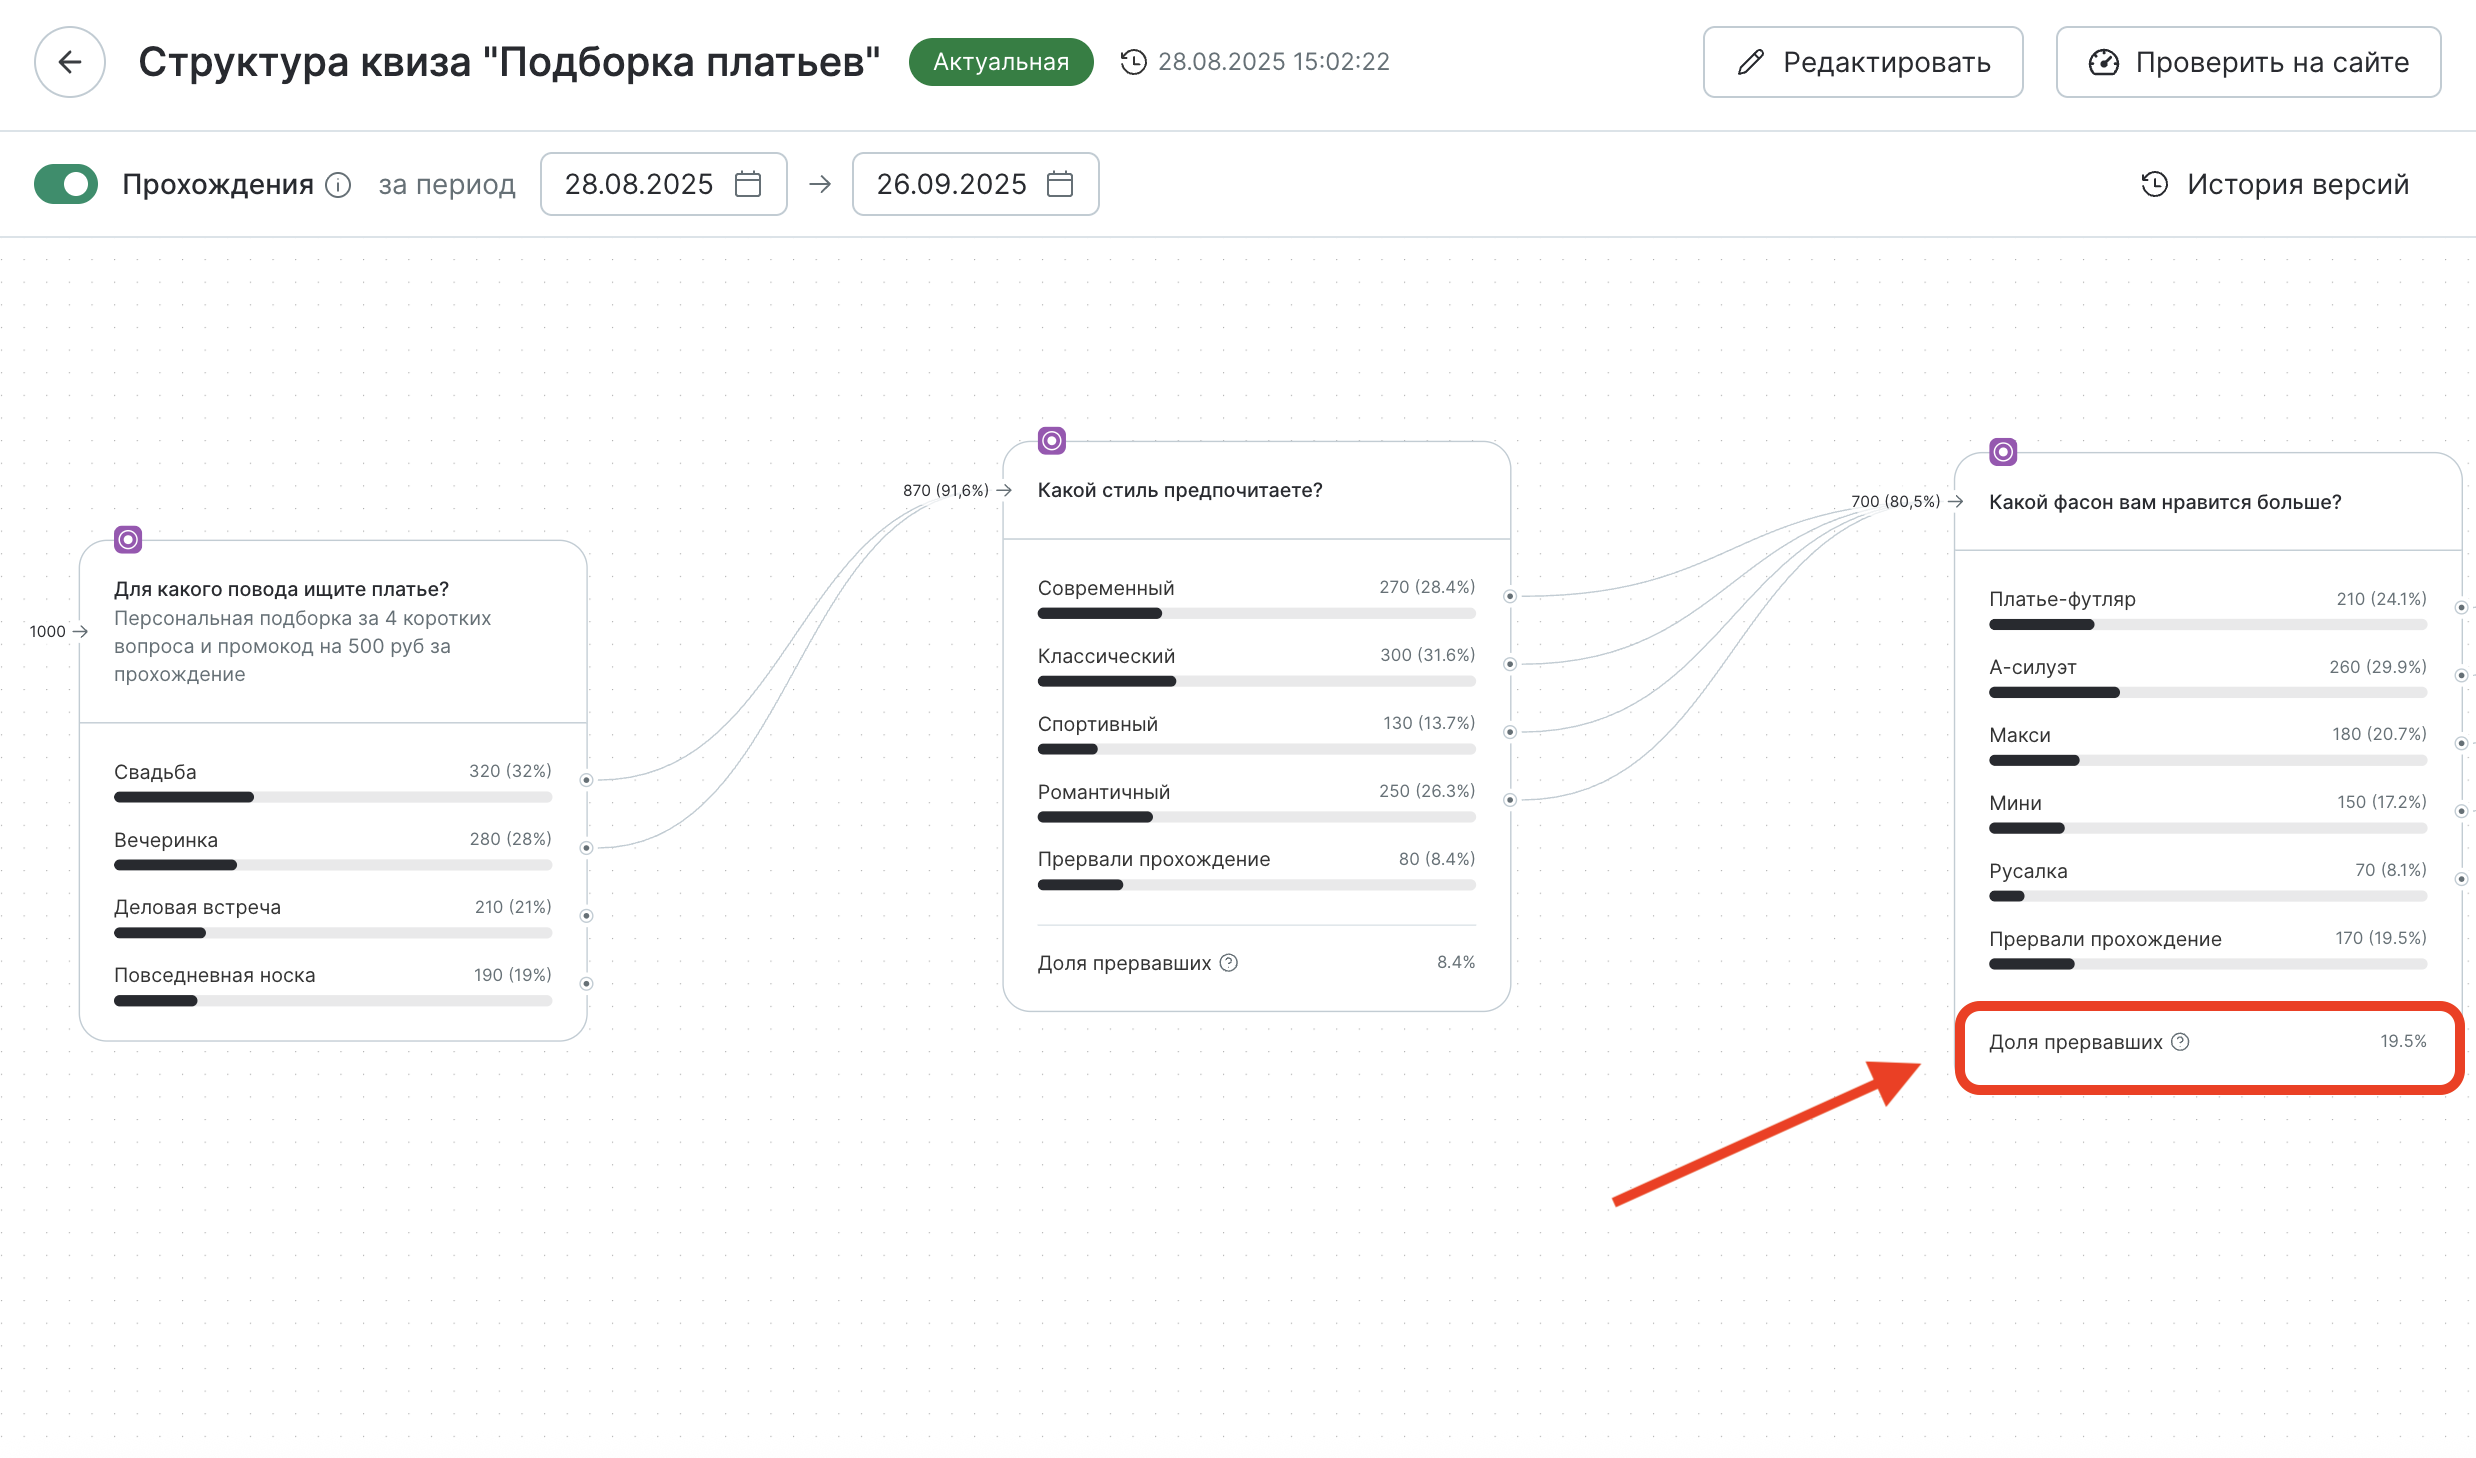Click the purple icon above occasion question card
The width and height of the screenshot is (2476, 1458).
pos(128,540)
